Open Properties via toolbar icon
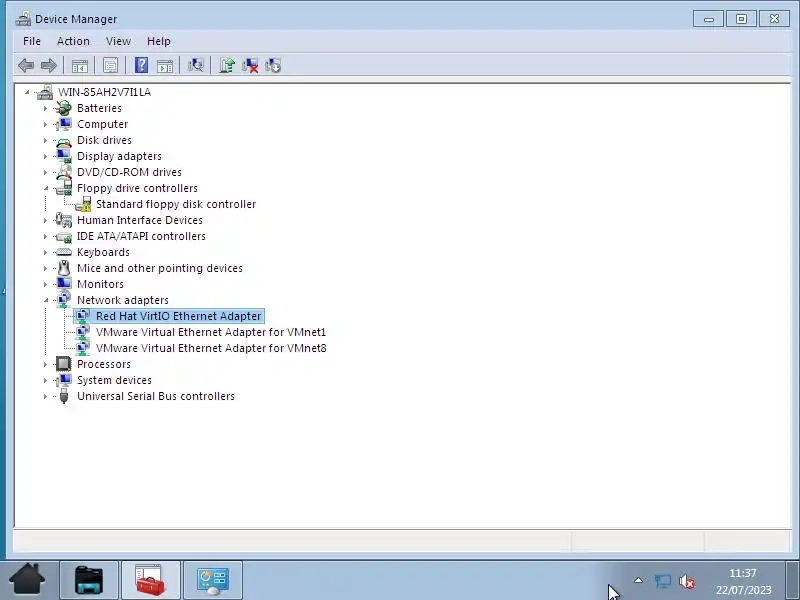This screenshot has height=600, width=800. (x=110, y=65)
